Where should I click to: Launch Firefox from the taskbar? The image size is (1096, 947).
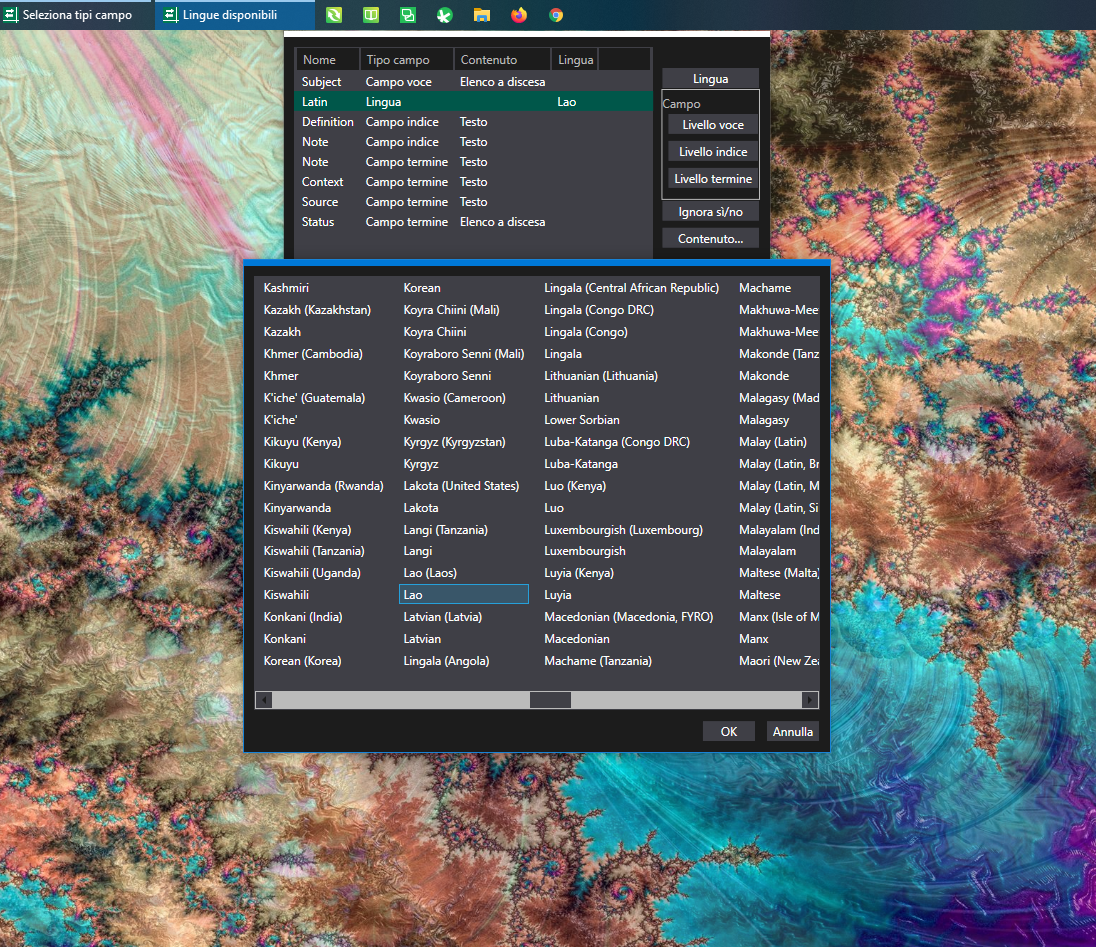519,15
